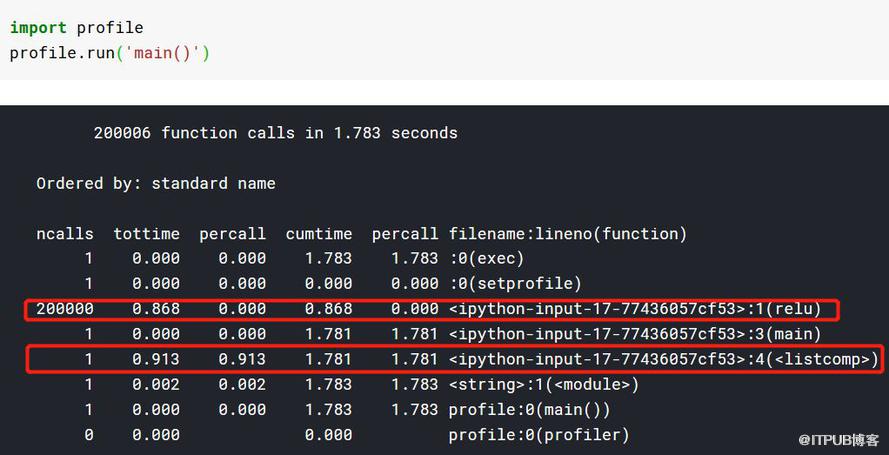Screen dimensions: 889x455
Task: Click the ncalls column header
Action: click(x=65, y=234)
